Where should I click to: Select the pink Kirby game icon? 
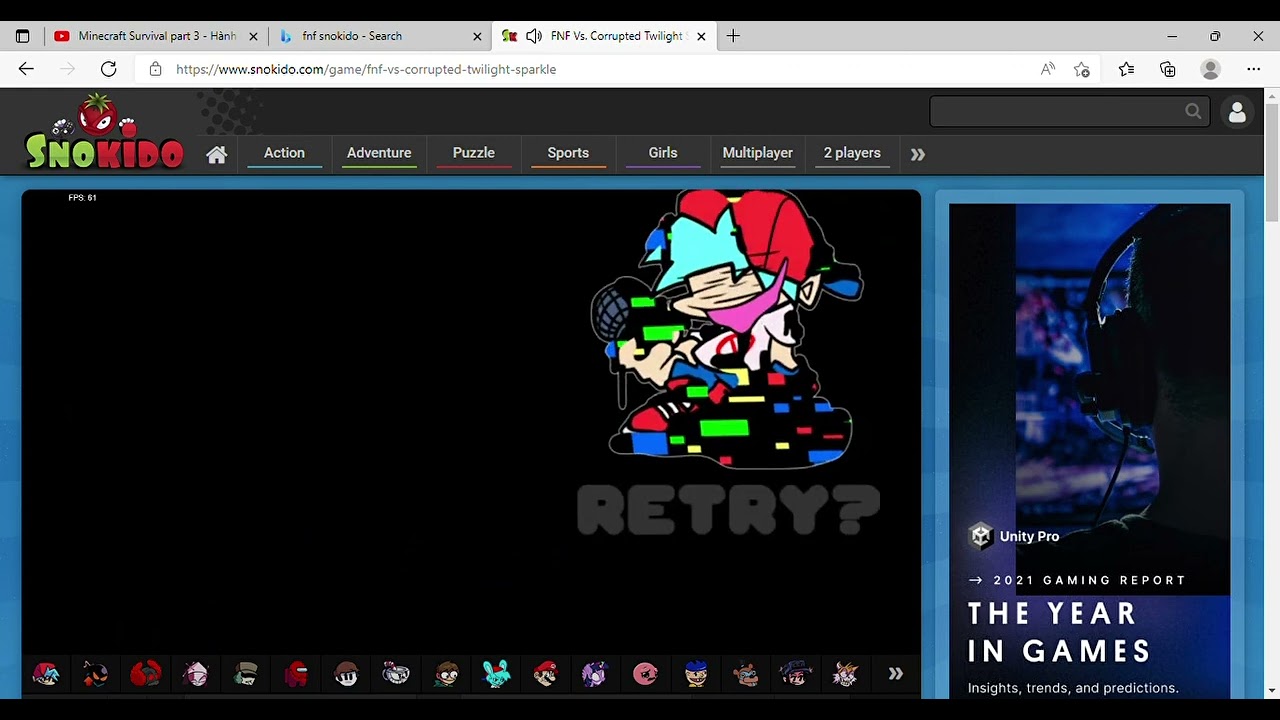pyautogui.click(x=646, y=674)
